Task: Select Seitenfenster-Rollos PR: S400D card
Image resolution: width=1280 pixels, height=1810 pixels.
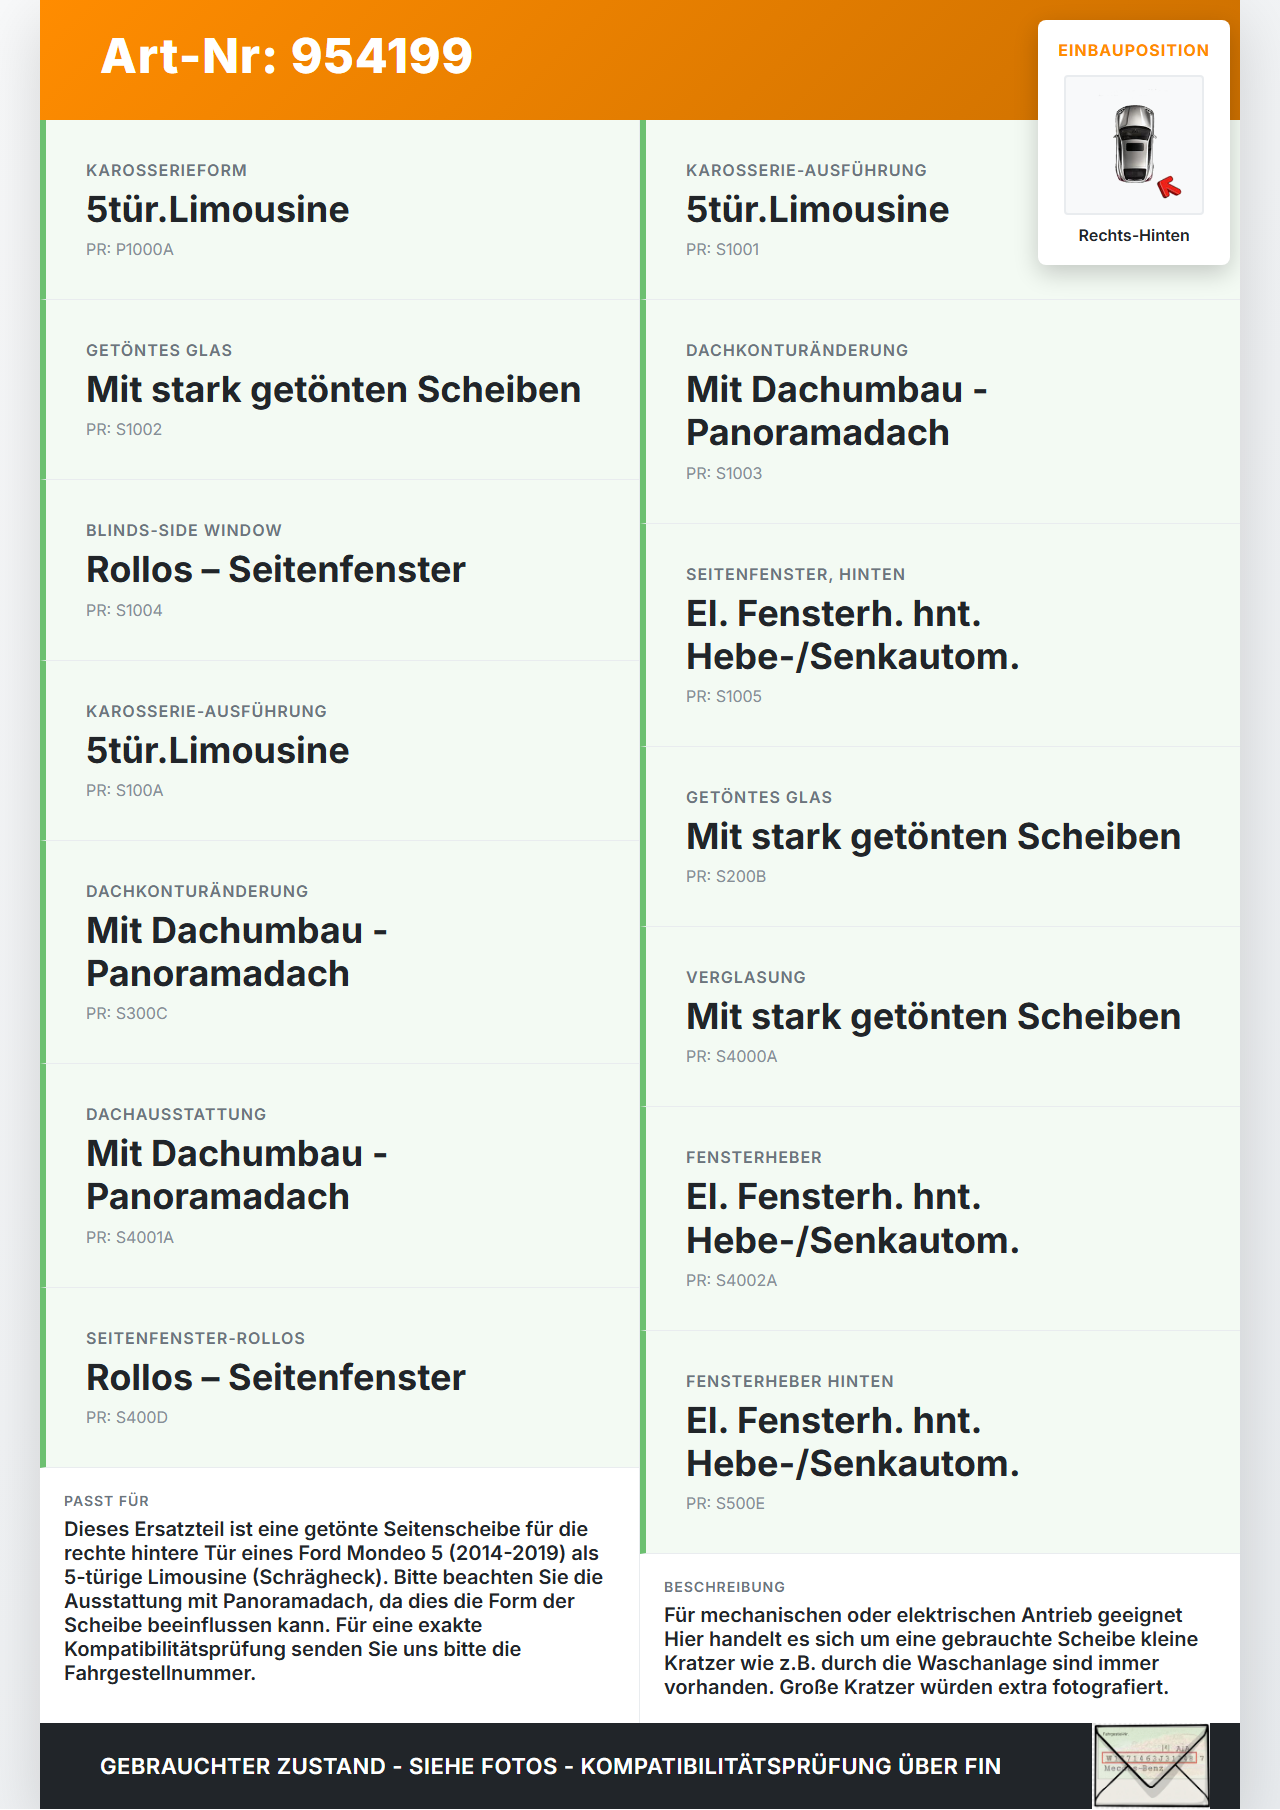Action: [340, 1378]
